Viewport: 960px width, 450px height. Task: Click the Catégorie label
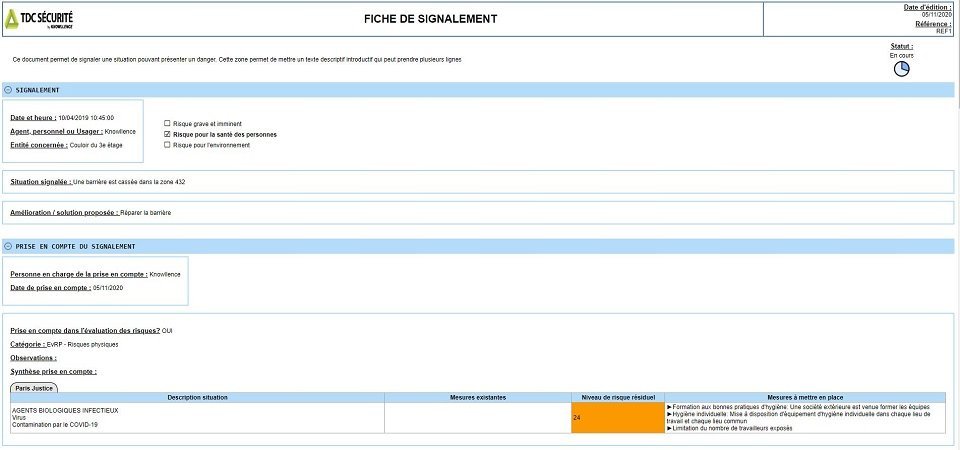28,344
